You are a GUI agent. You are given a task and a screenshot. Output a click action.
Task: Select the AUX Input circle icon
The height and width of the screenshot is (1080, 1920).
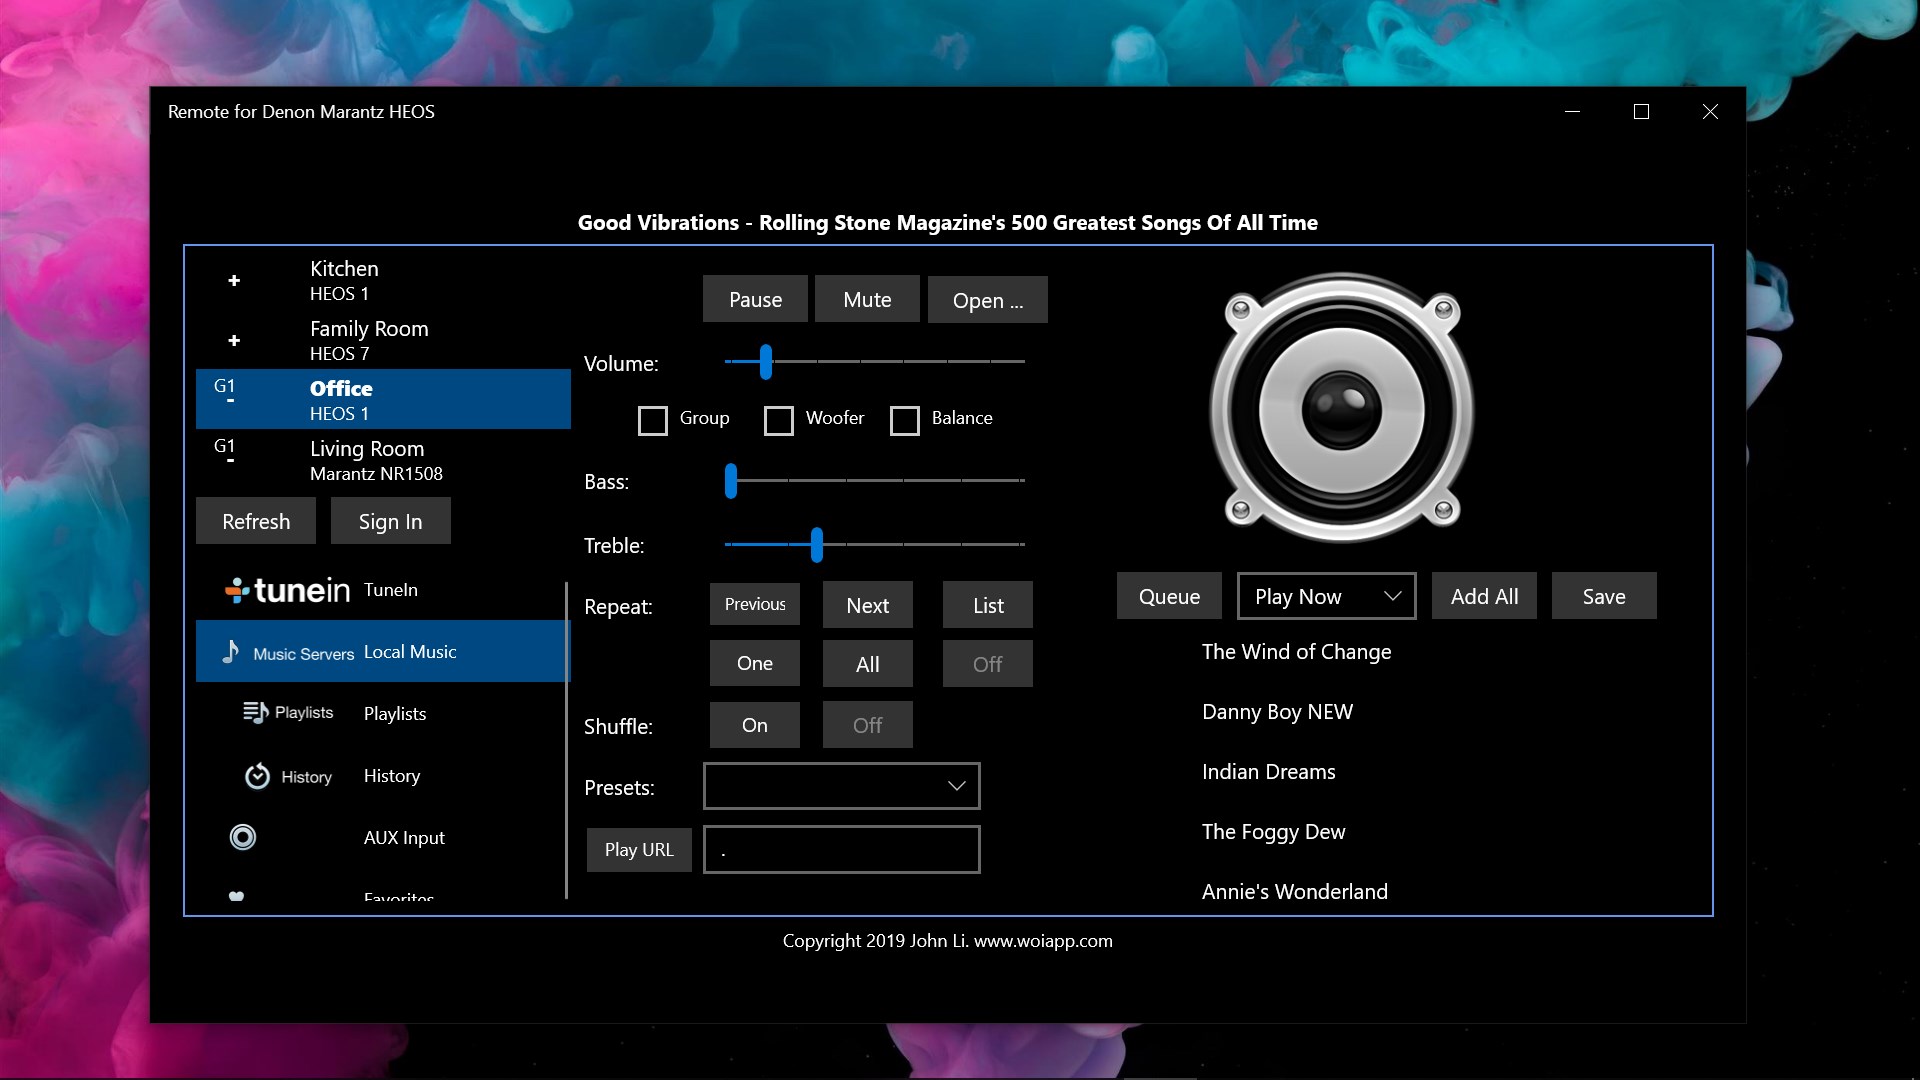click(242, 837)
